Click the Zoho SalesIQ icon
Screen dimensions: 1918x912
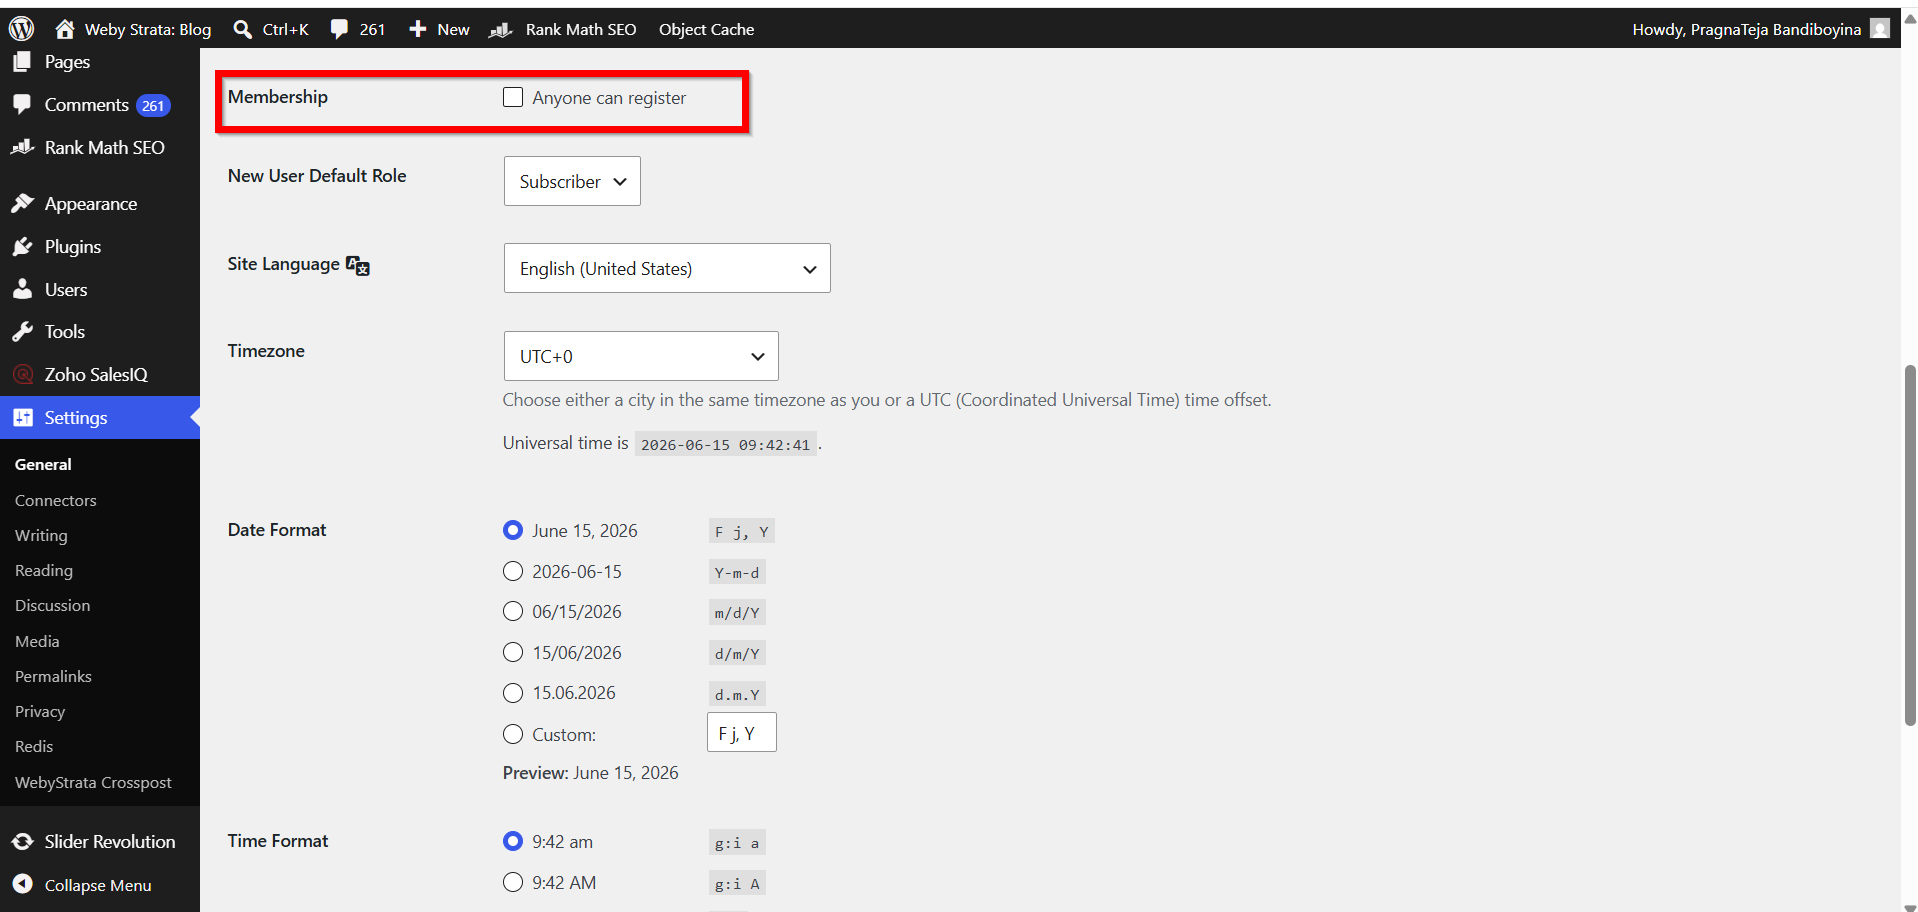(x=22, y=374)
